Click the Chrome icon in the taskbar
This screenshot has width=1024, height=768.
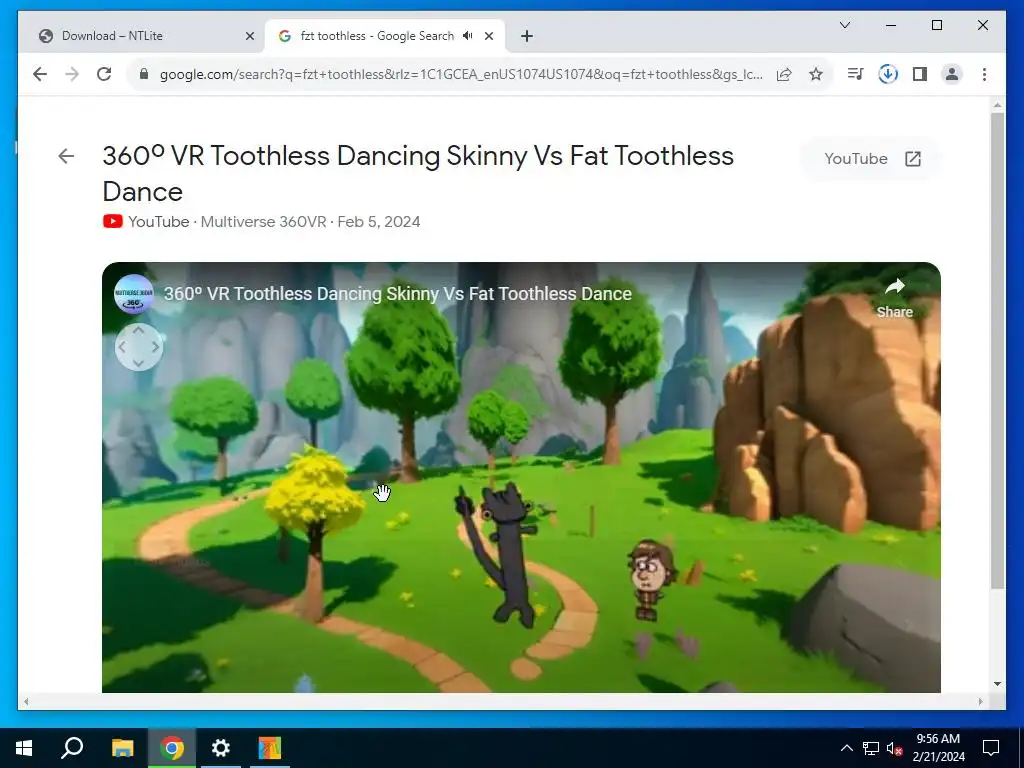(x=172, y=748)
